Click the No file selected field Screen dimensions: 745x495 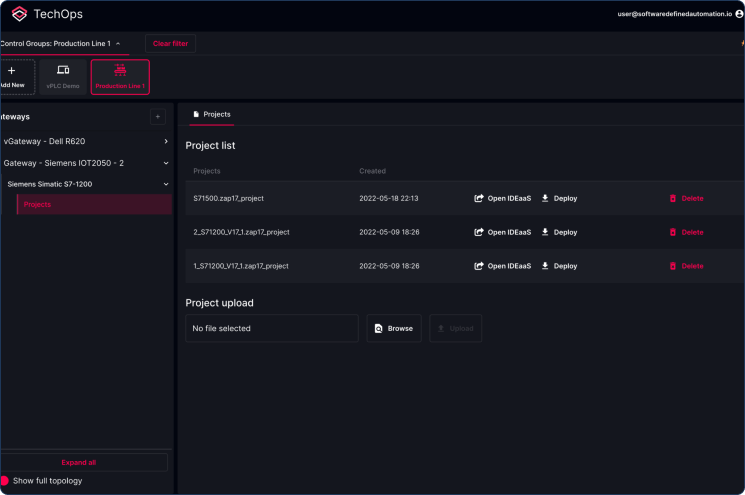pos(271,328)
